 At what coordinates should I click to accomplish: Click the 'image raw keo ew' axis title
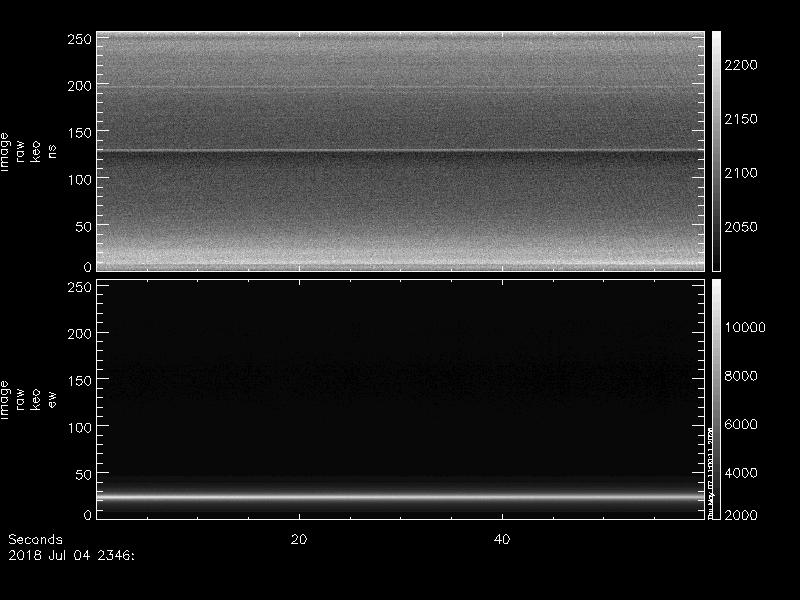point(28,399)
